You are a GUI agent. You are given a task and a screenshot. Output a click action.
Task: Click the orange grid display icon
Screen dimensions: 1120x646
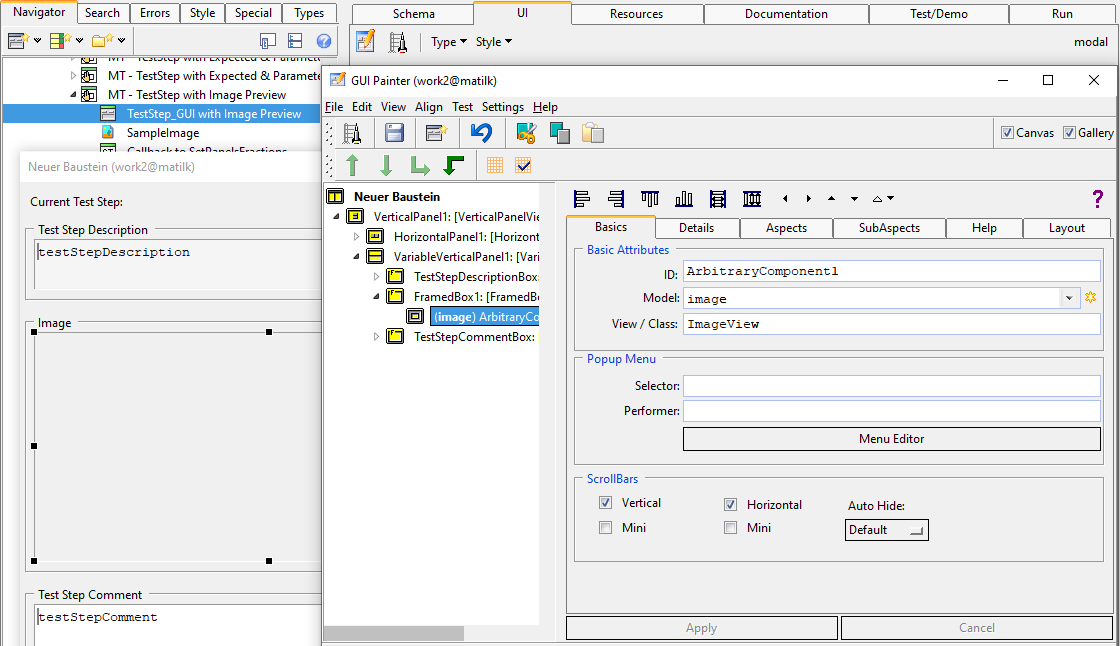pos(495,166)
